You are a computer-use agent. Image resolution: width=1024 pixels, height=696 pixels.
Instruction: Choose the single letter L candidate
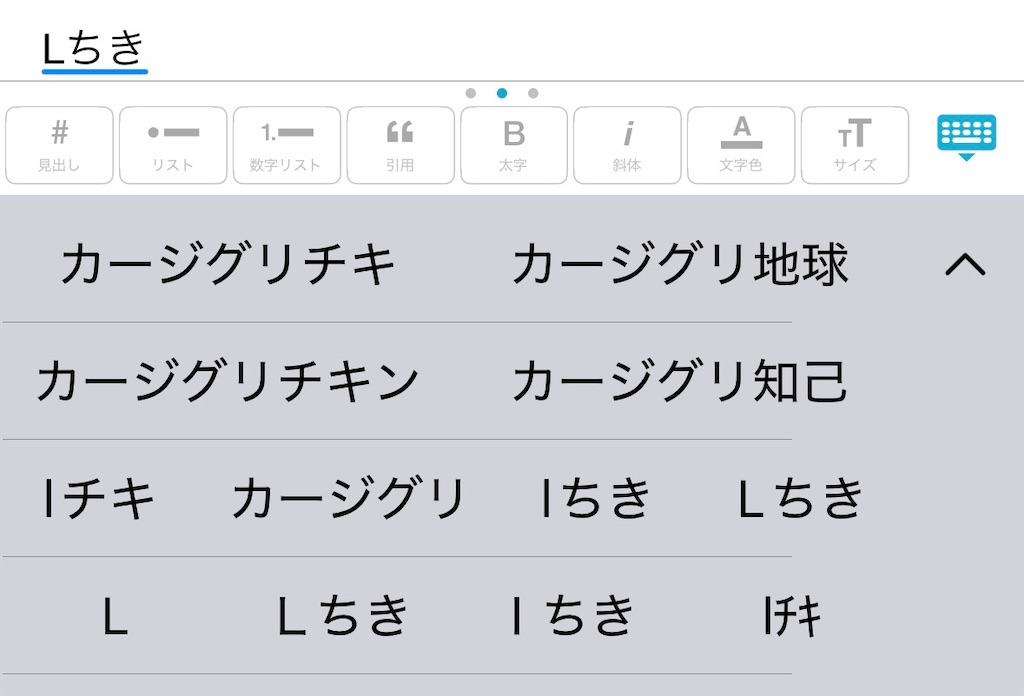[x=115, y=616]
